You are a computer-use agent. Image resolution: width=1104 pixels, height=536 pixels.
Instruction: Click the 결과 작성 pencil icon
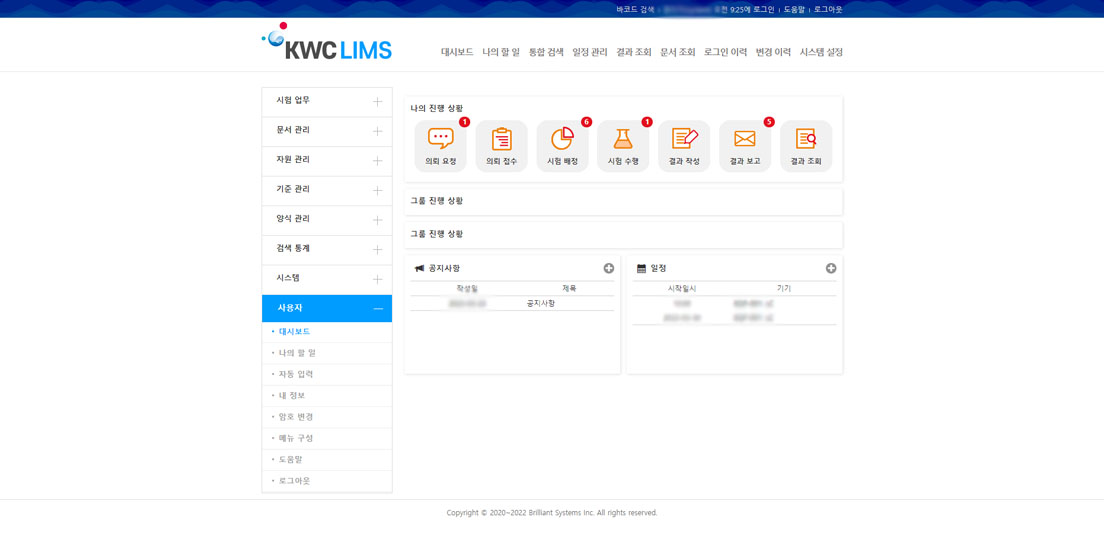(x=684, y=140)
